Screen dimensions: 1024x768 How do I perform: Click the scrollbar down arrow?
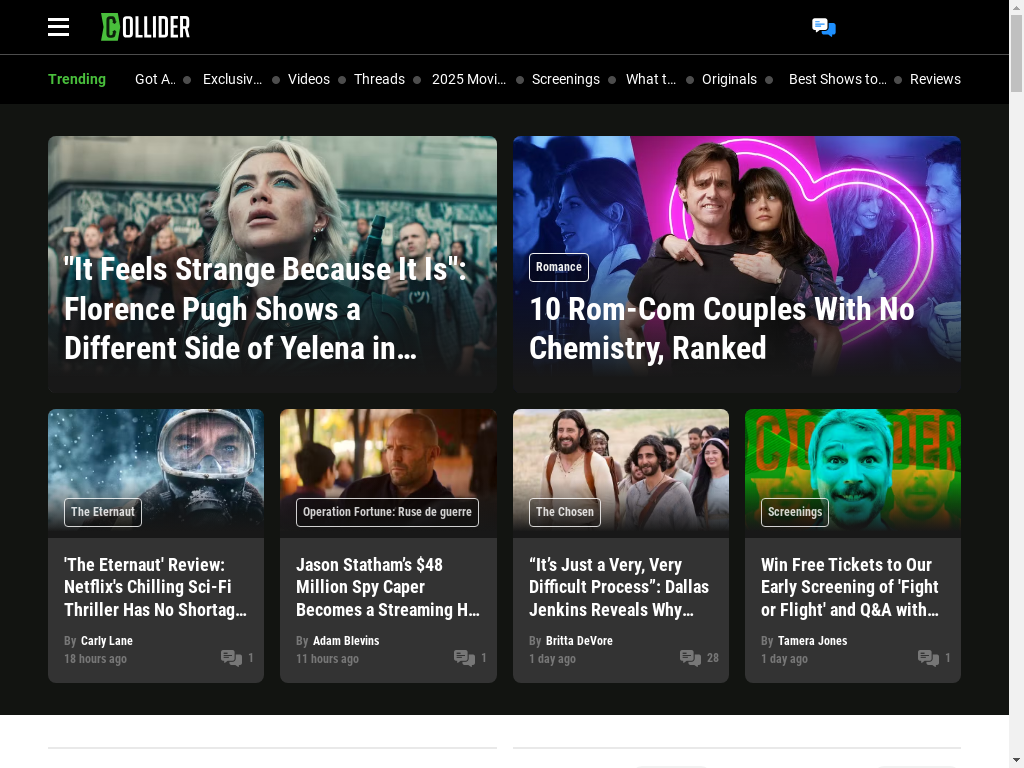click(x=1016, y=761)
